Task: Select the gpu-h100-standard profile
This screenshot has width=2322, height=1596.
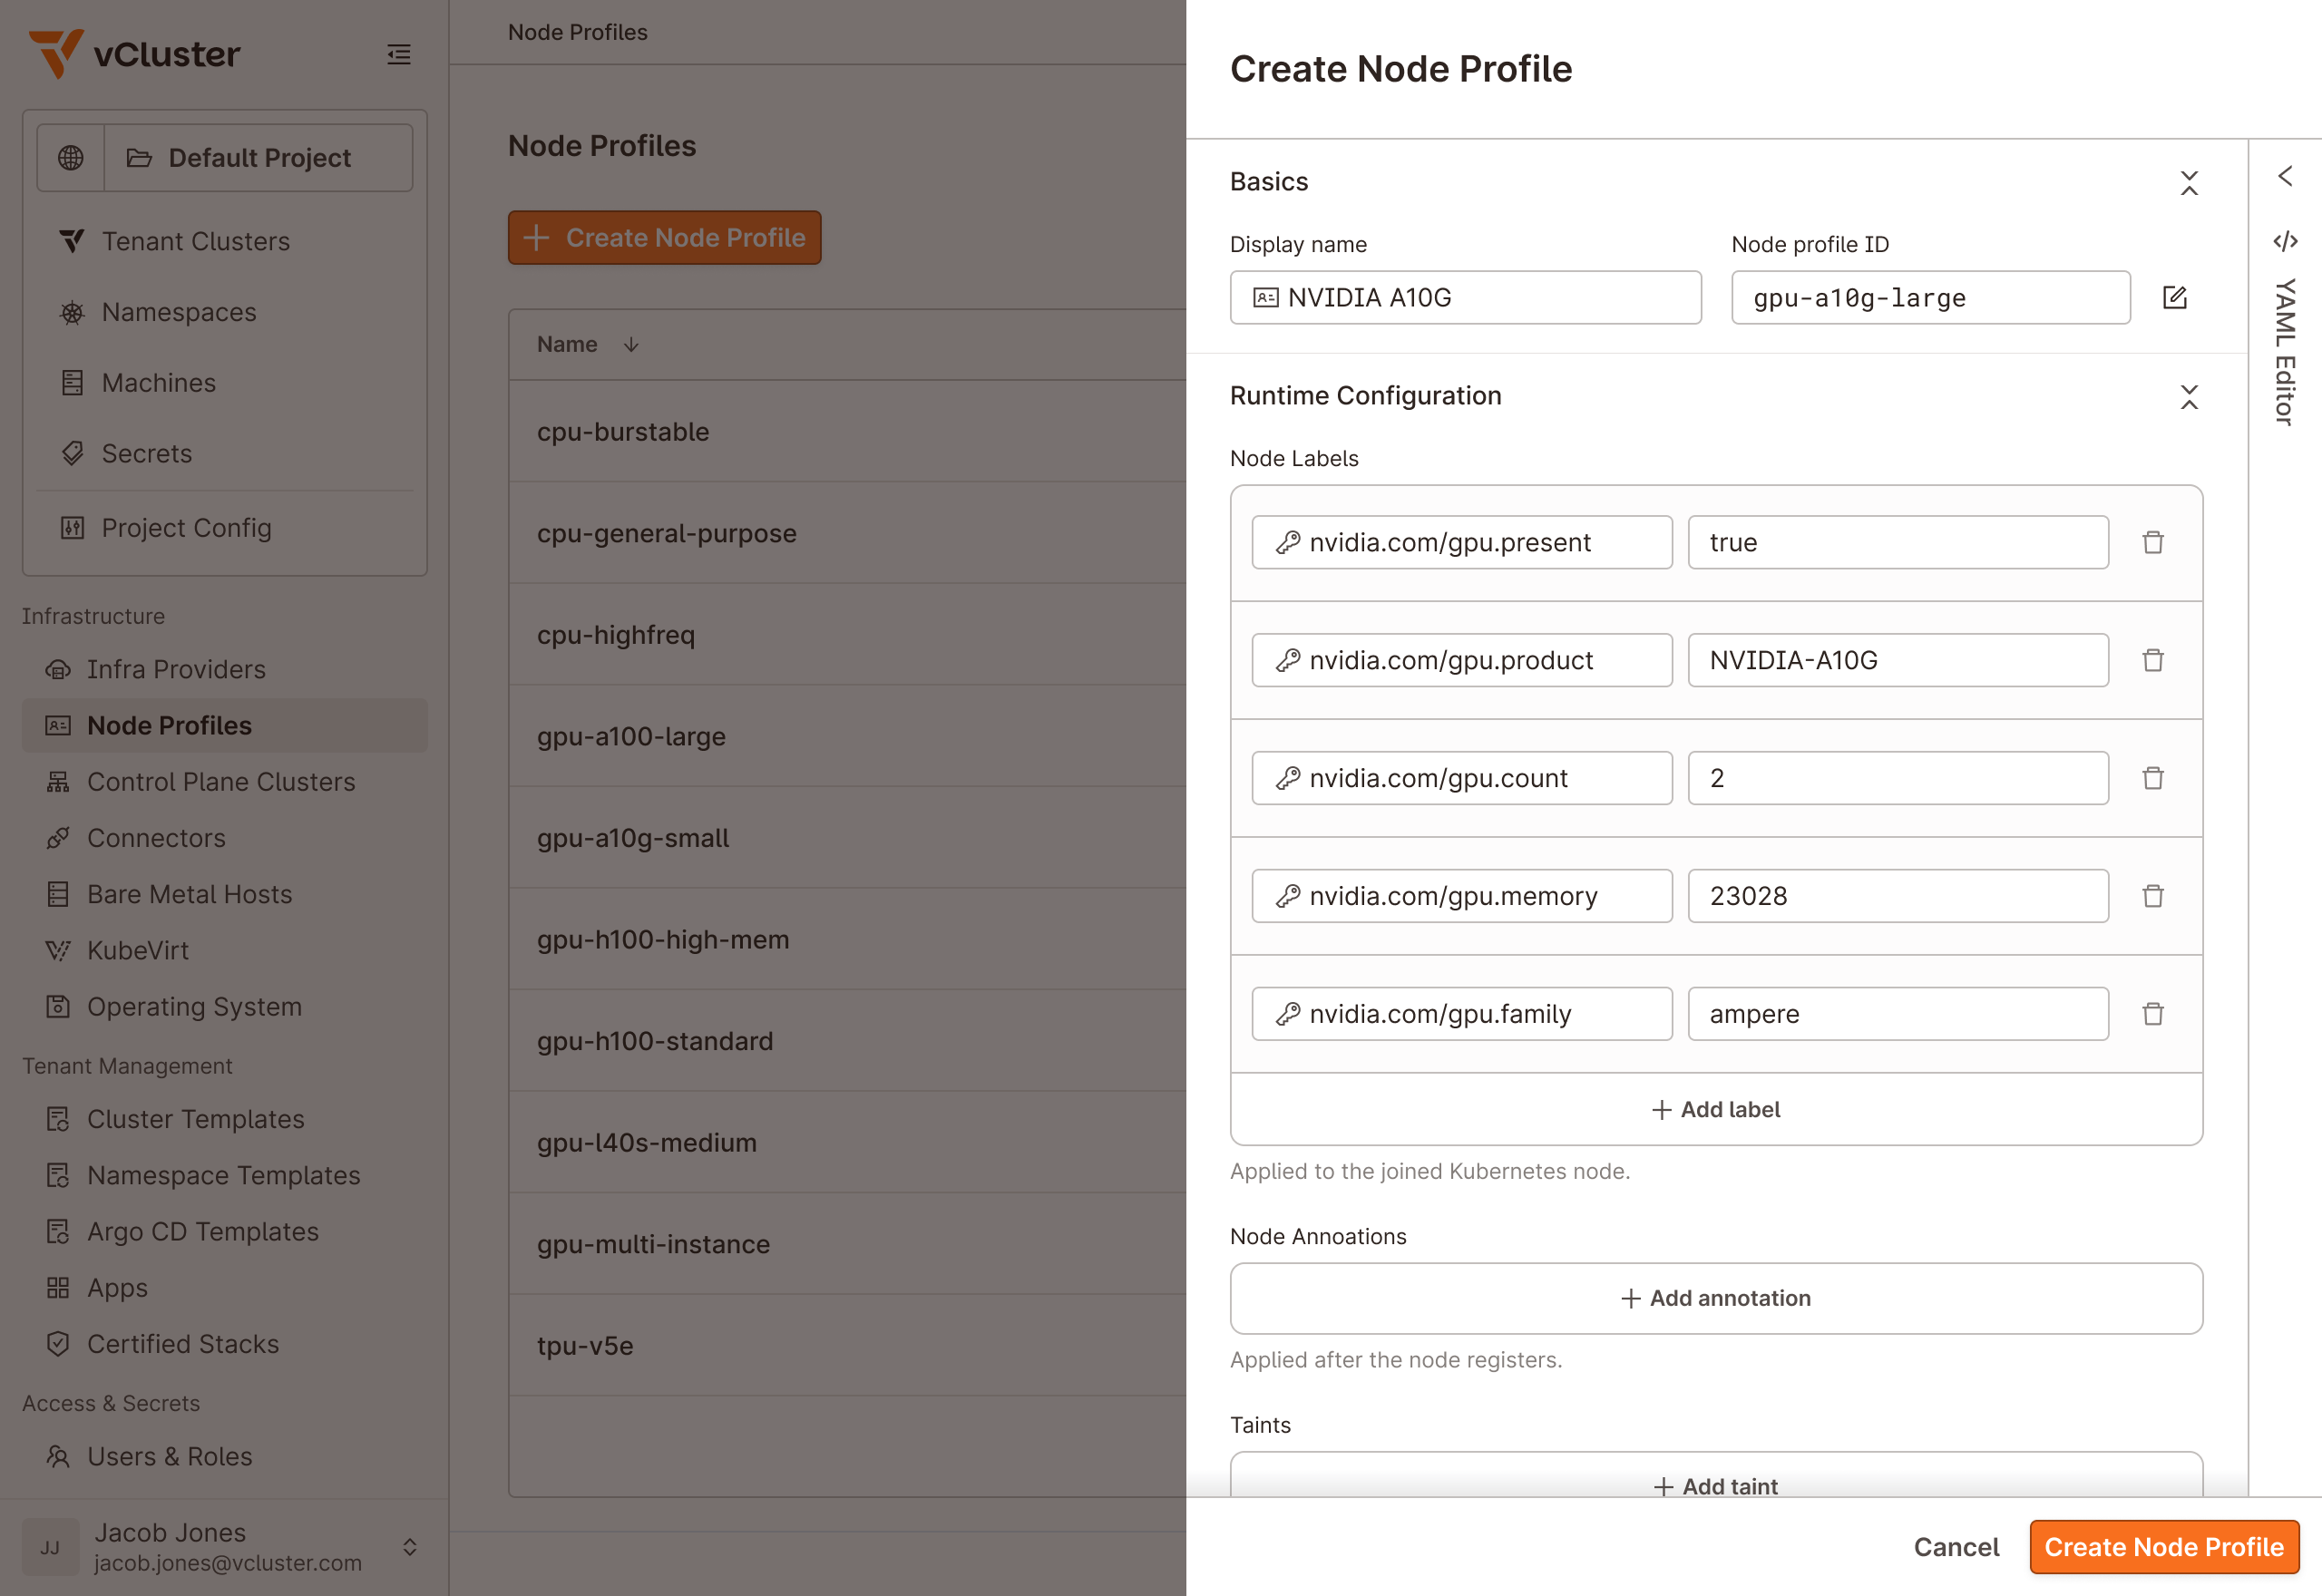Action: (847, 1040)
